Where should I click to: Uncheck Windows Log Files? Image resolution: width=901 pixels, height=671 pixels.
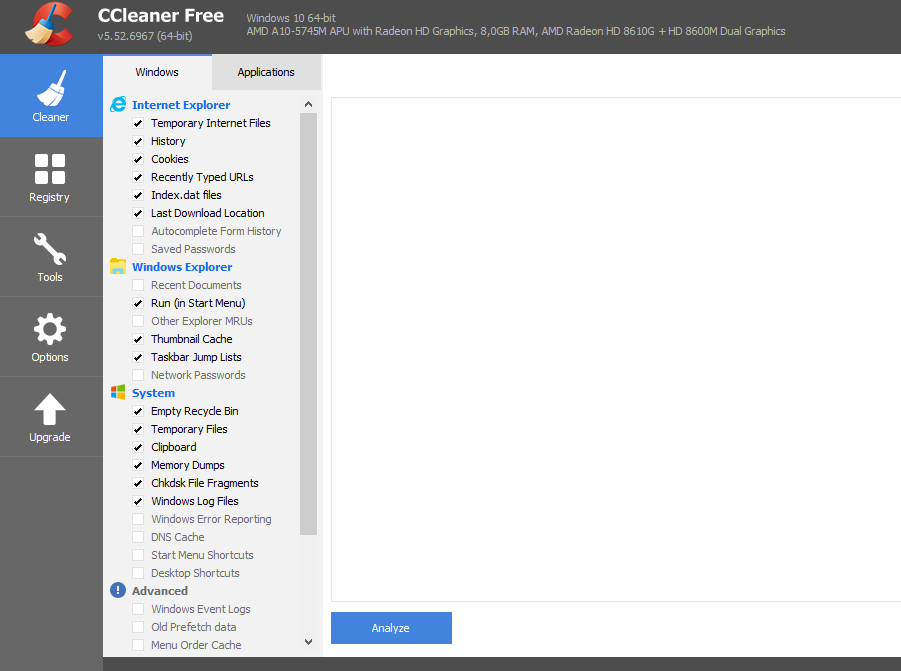click(x=138, y=501)
